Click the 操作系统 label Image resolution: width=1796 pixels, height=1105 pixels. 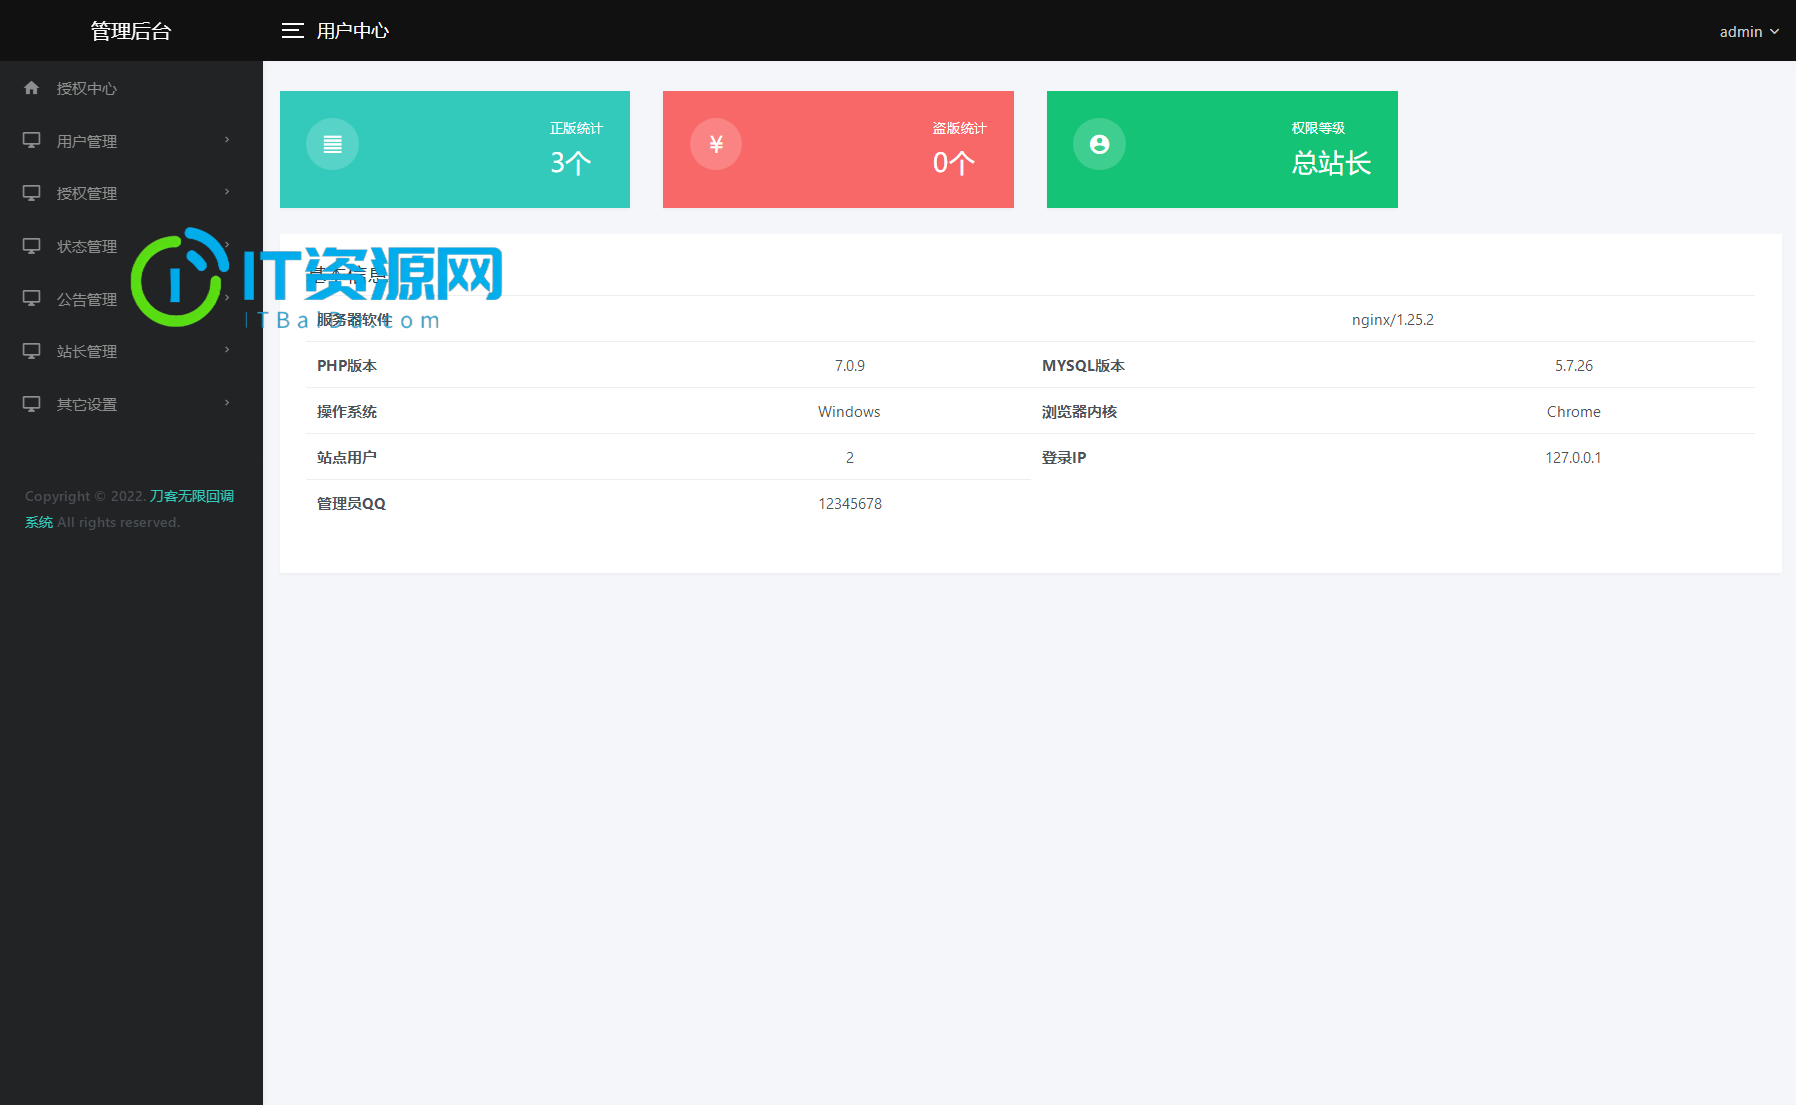coord(347,412)
